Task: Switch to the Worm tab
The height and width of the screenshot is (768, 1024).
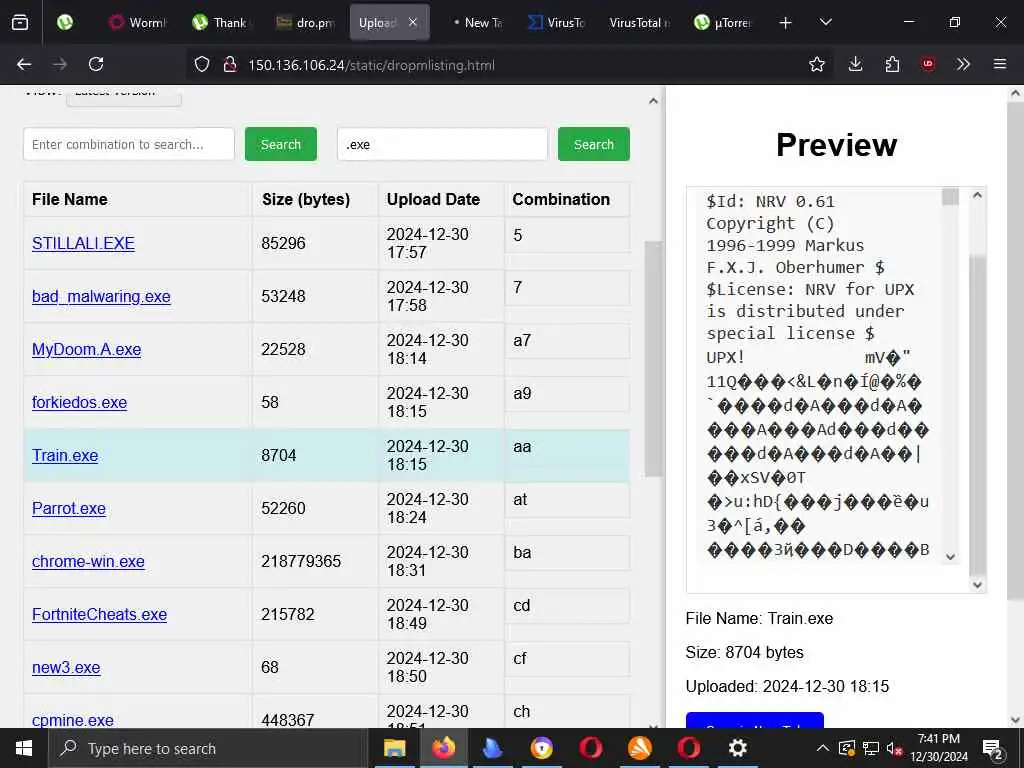Action: [138, 23]
